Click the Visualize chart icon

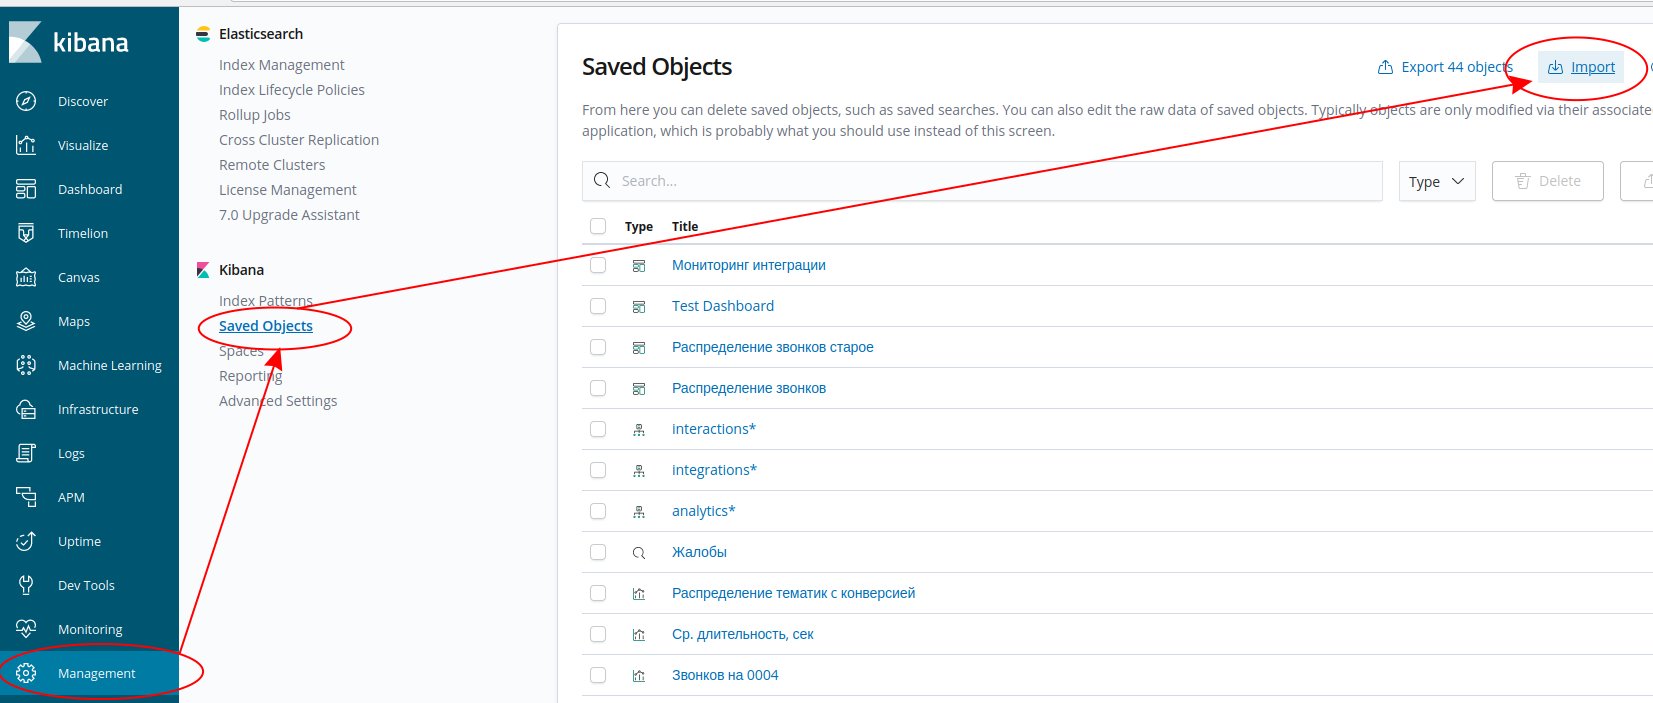click(x=27, y=145)
